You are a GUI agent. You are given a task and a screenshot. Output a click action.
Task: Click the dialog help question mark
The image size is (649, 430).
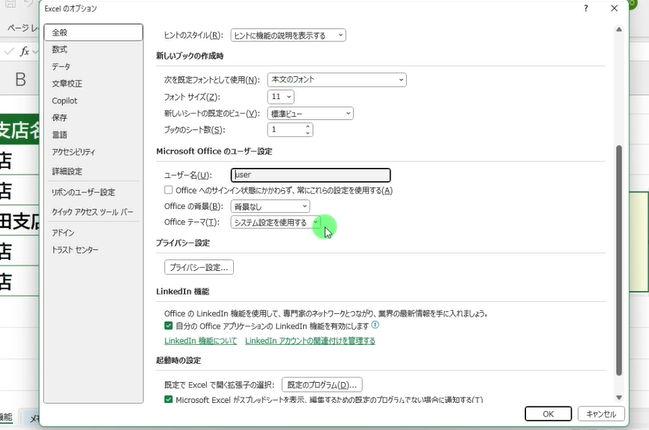586,8
